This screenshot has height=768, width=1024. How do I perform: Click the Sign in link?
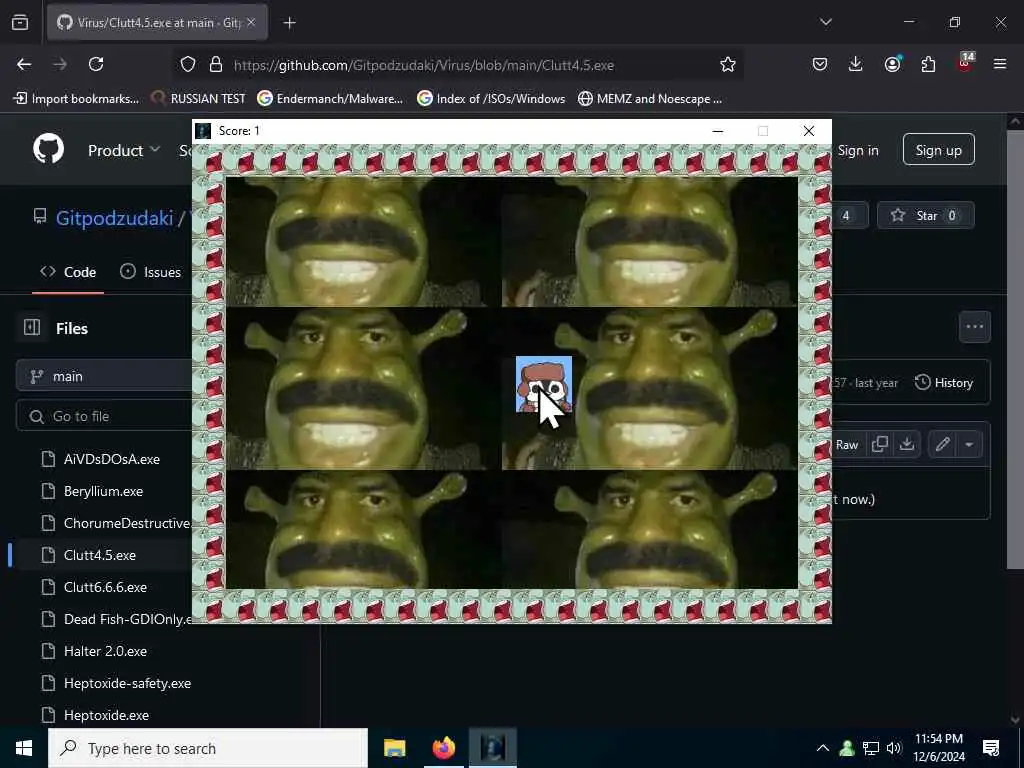pos(857,150)
